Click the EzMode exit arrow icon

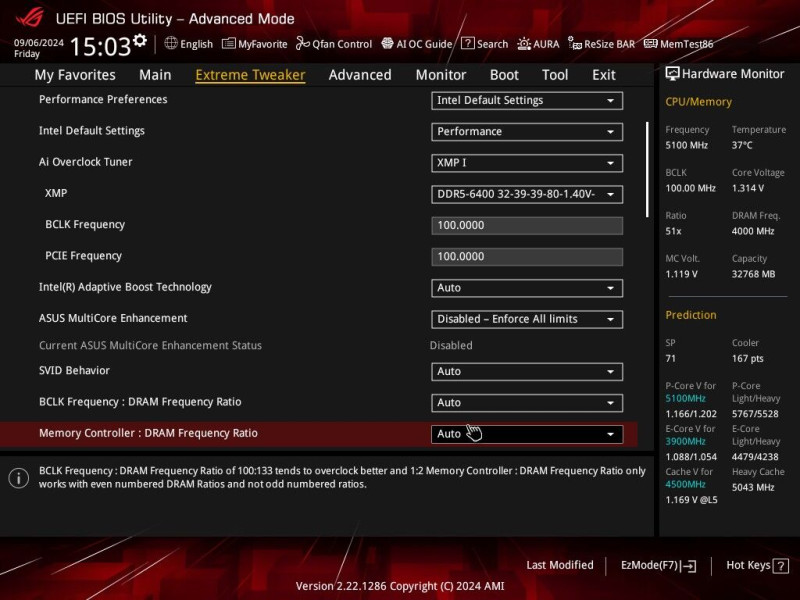(x=688, y=565)
